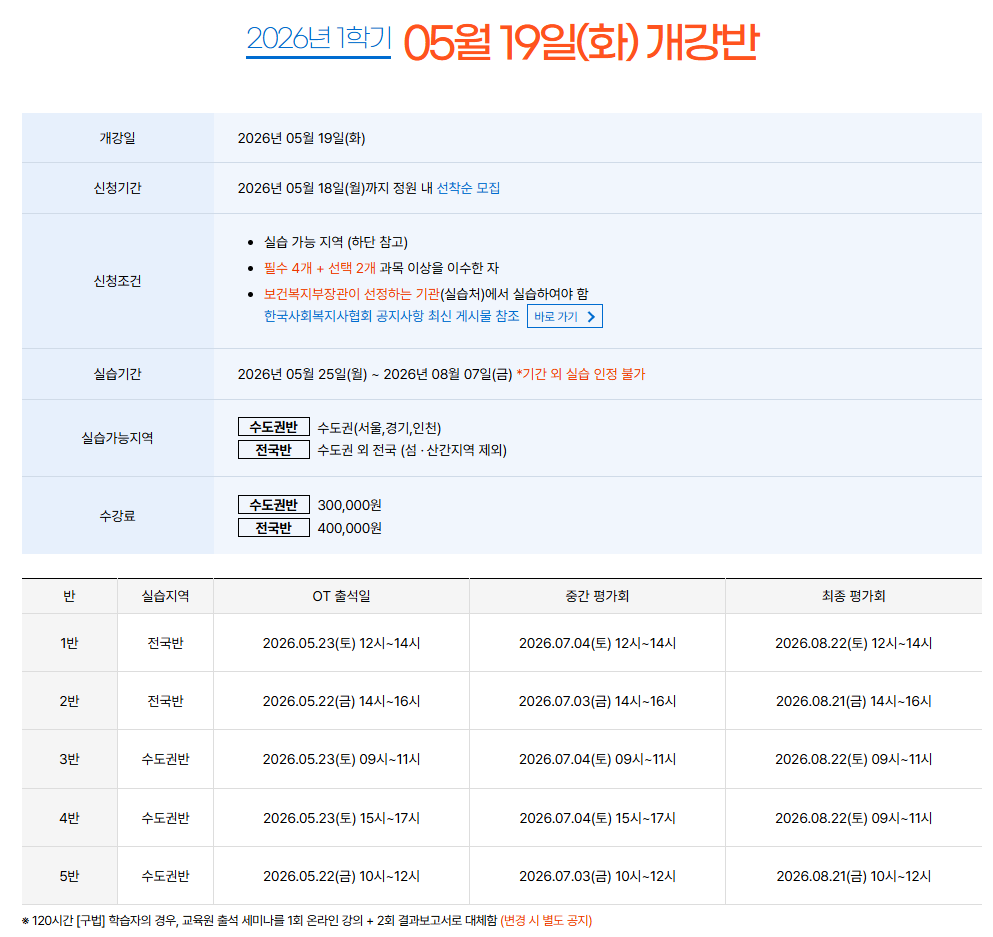Click the 중간 평가회 column header
Viewport: 993px width, 937px height.
click(x=597, y=596)
